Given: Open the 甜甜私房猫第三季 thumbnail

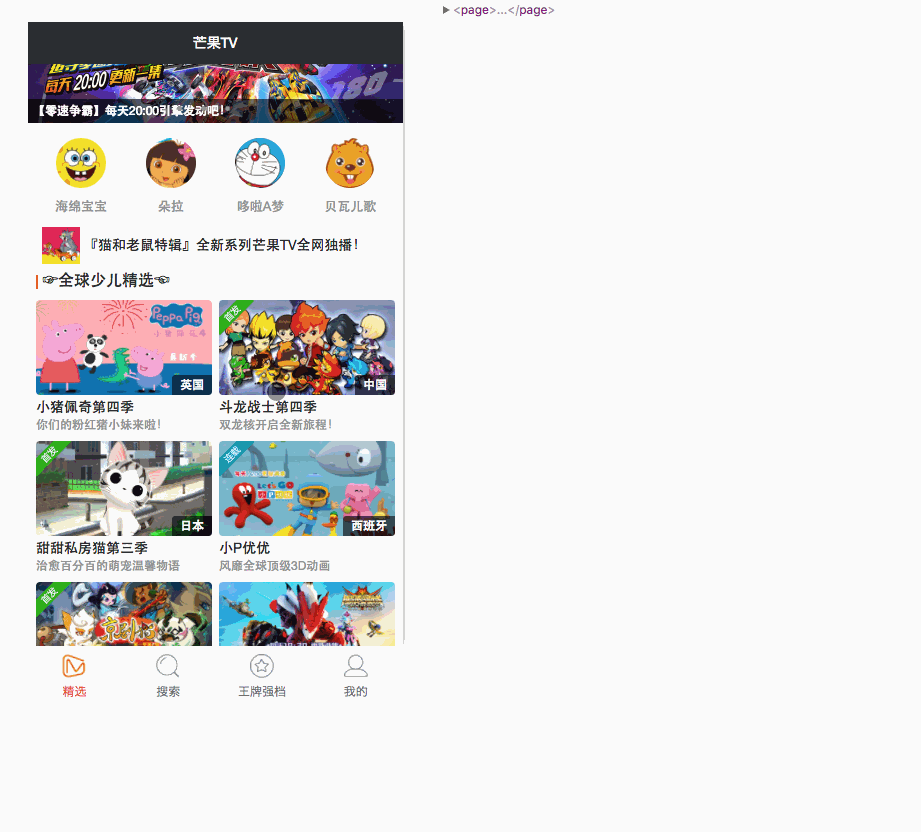Looking at the screenshot, I should click(x=124, y=488).
